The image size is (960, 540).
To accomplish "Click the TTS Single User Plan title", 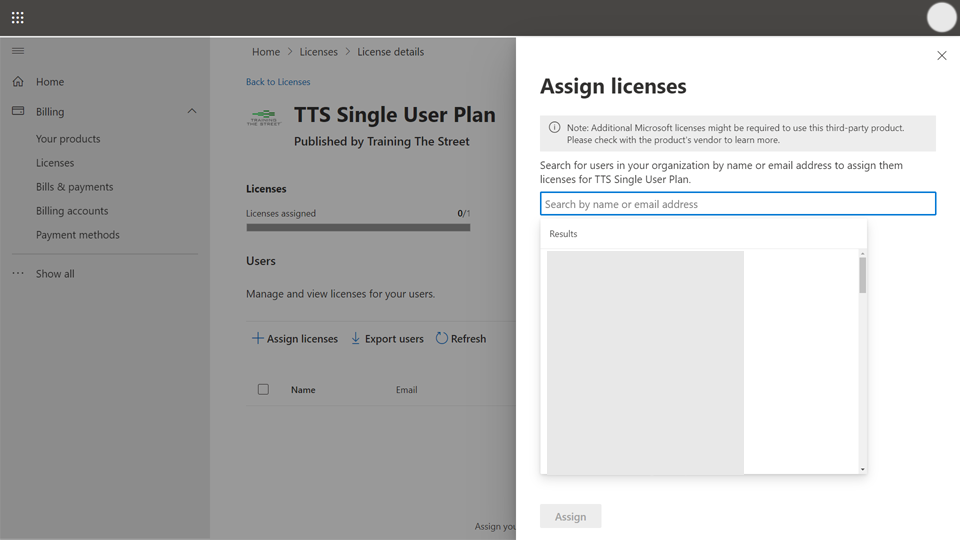I will coord(395,114).
